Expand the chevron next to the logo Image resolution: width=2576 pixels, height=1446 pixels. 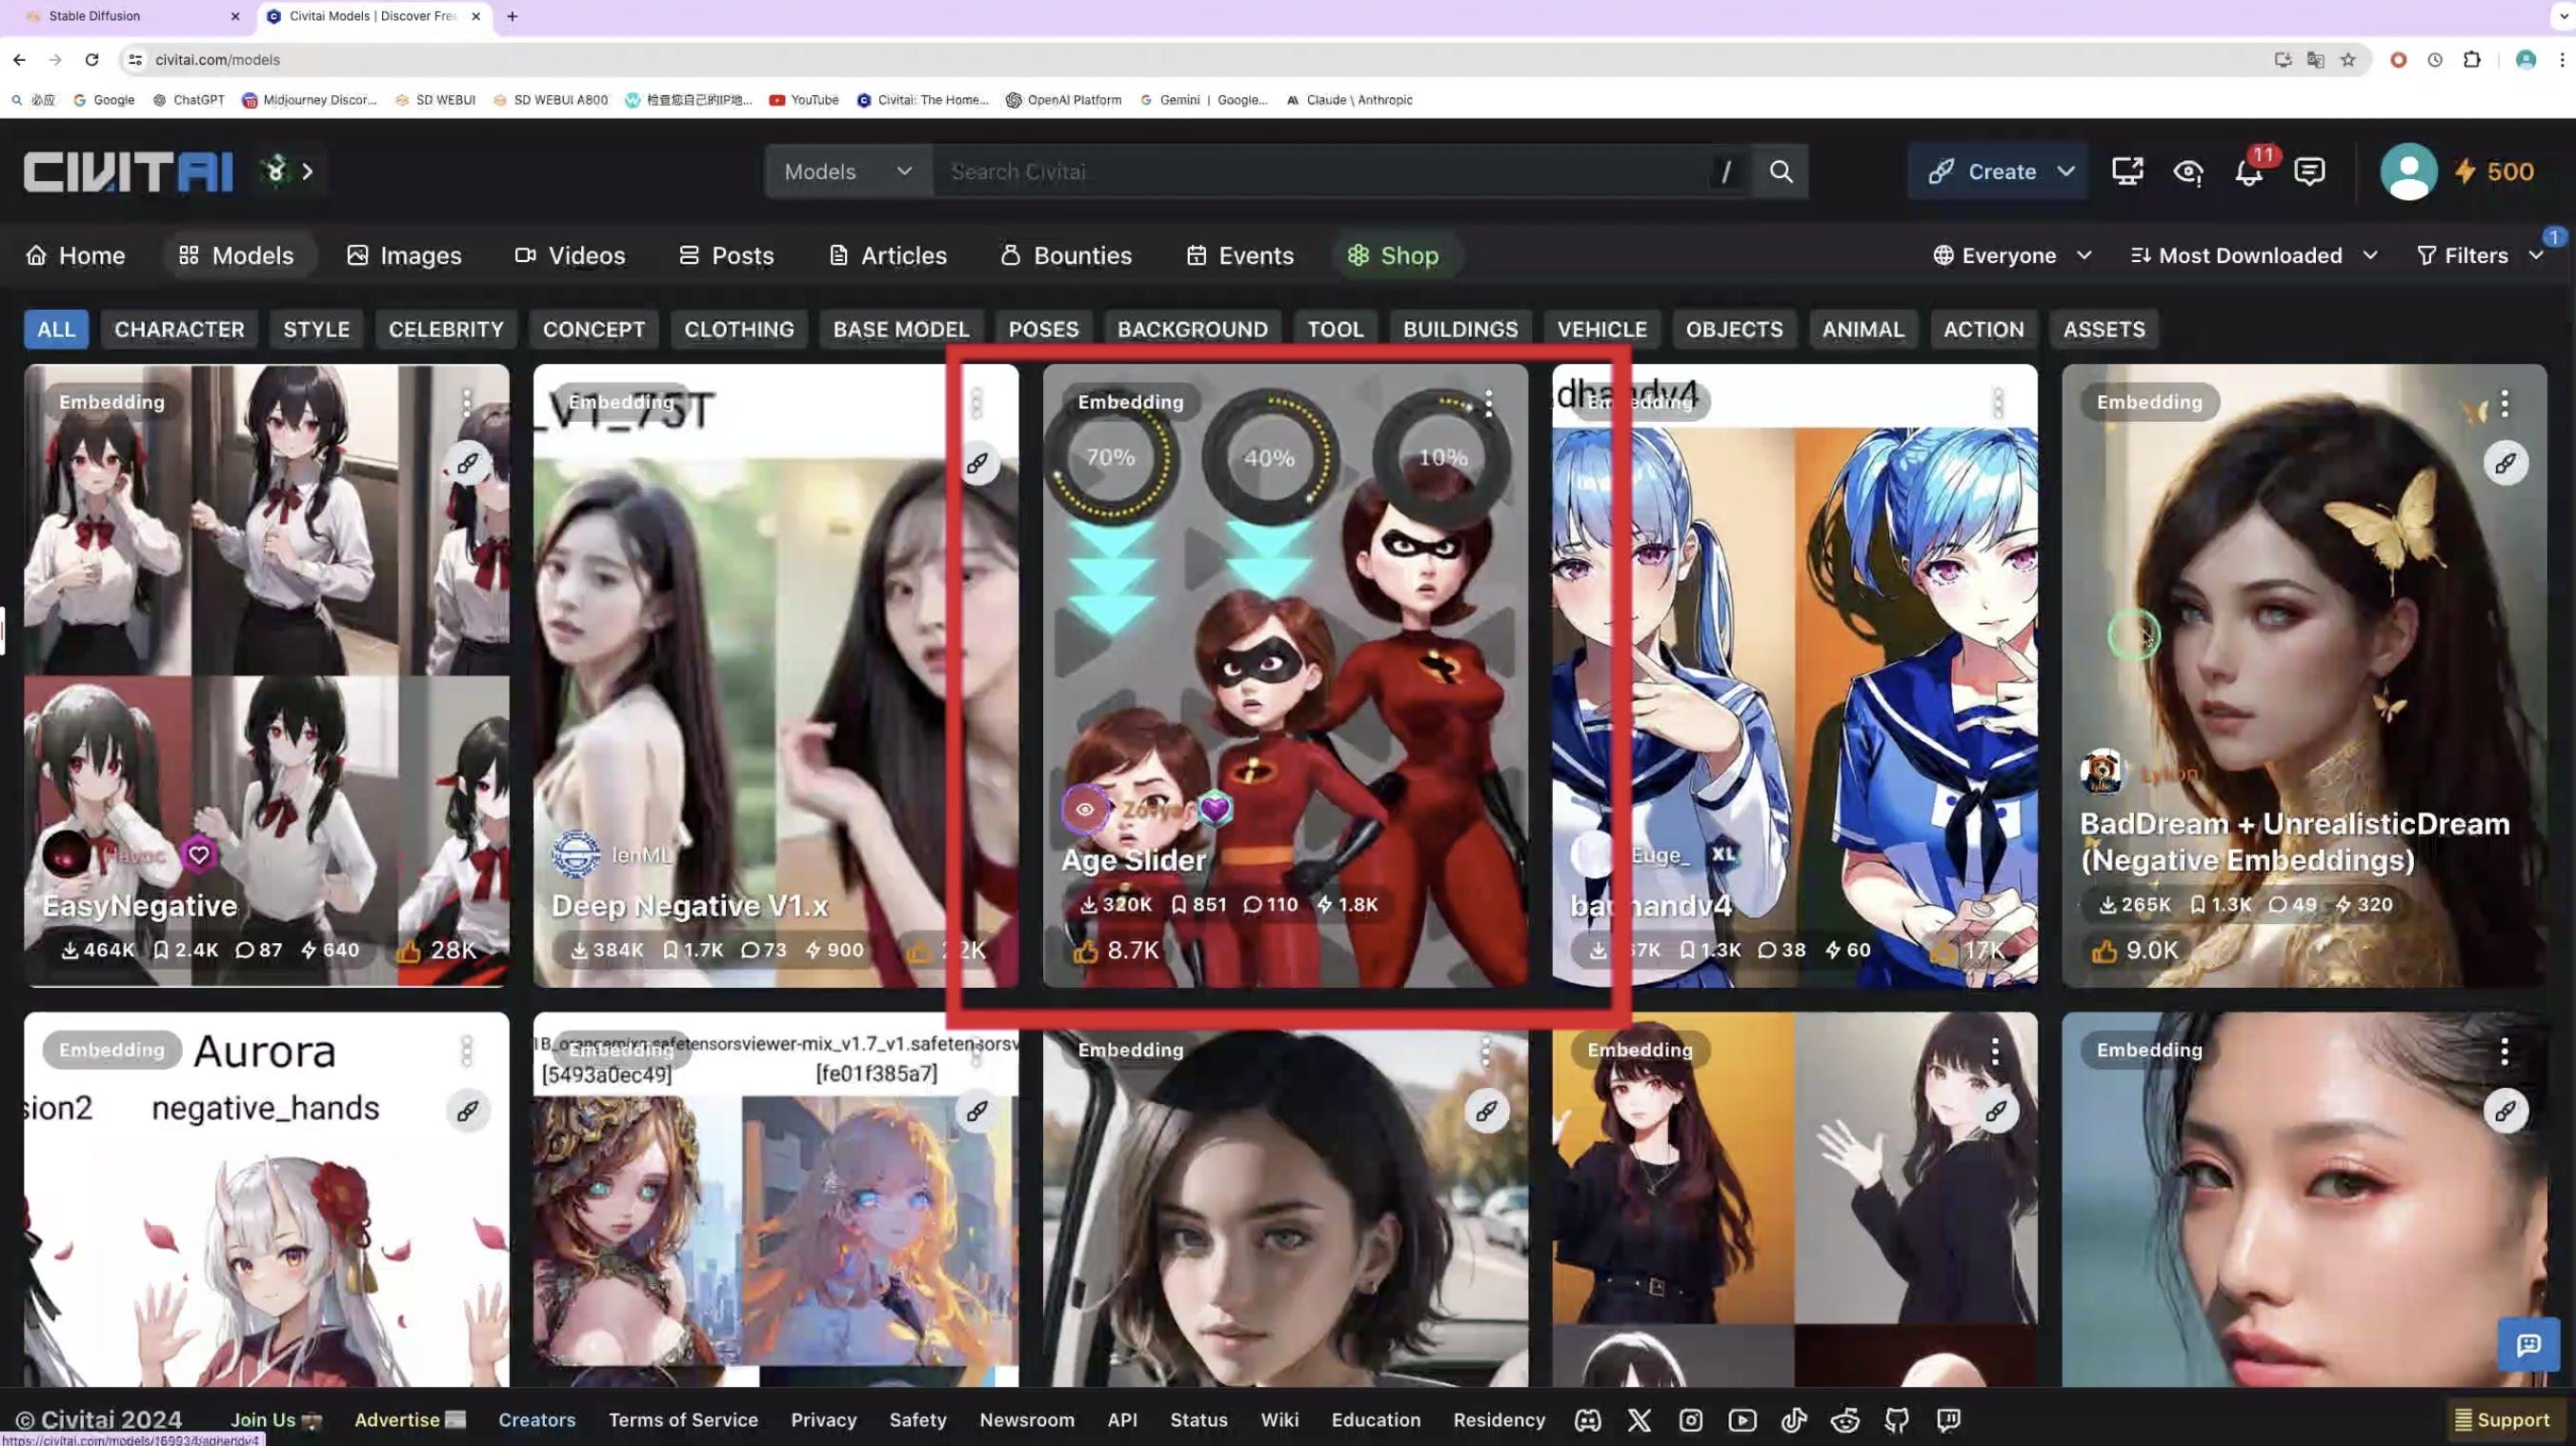307,172
